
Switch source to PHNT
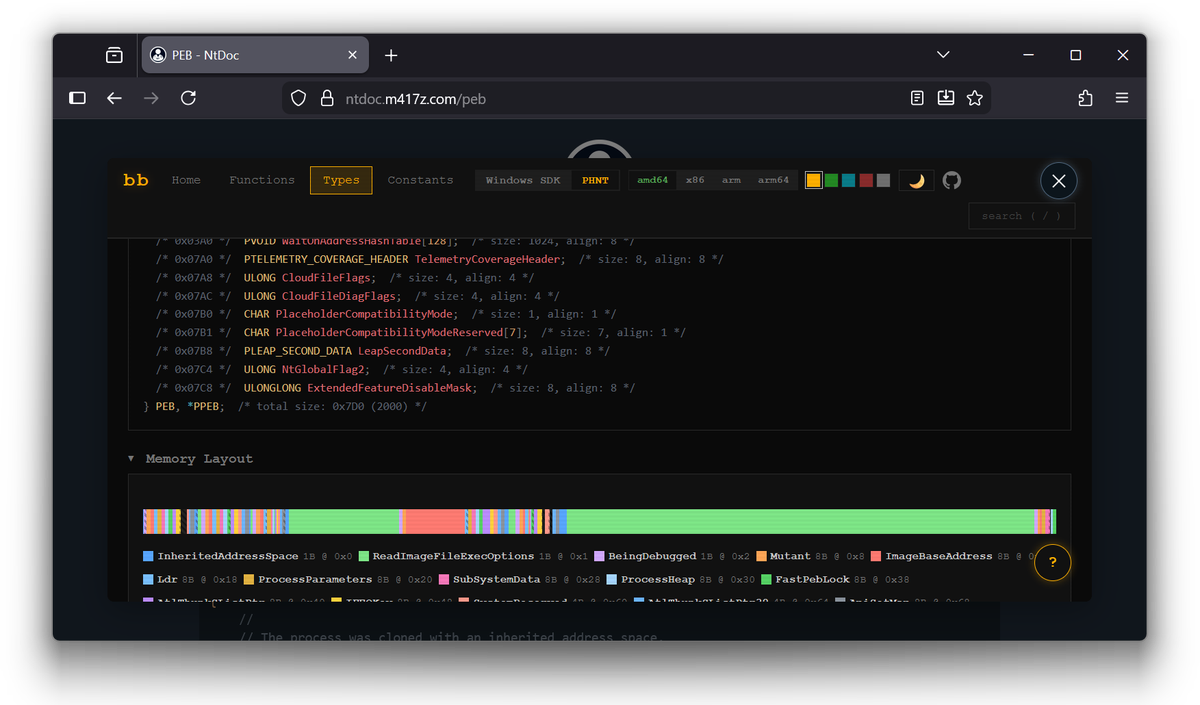coord(595,181)
